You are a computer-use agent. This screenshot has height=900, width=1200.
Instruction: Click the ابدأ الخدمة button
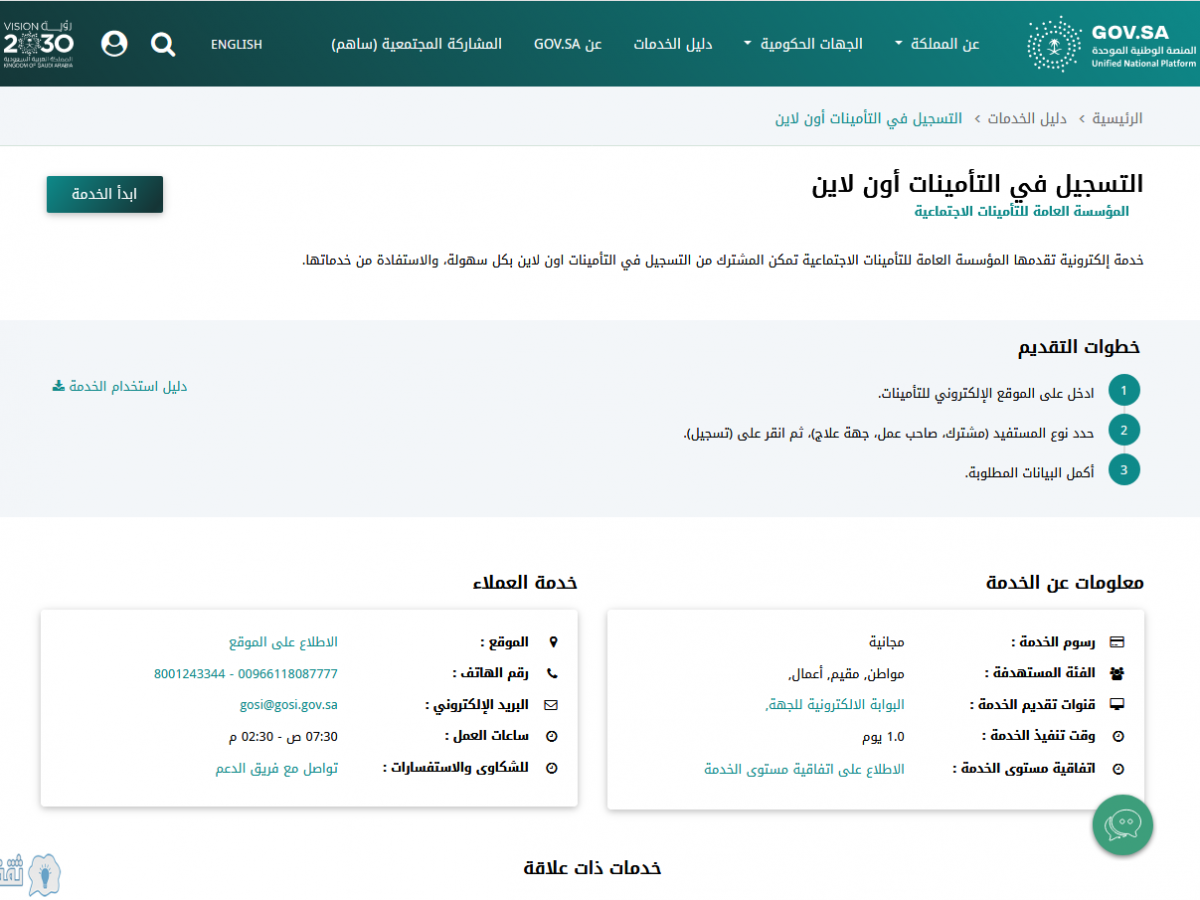pyautogui.click(x=105, y=194)
